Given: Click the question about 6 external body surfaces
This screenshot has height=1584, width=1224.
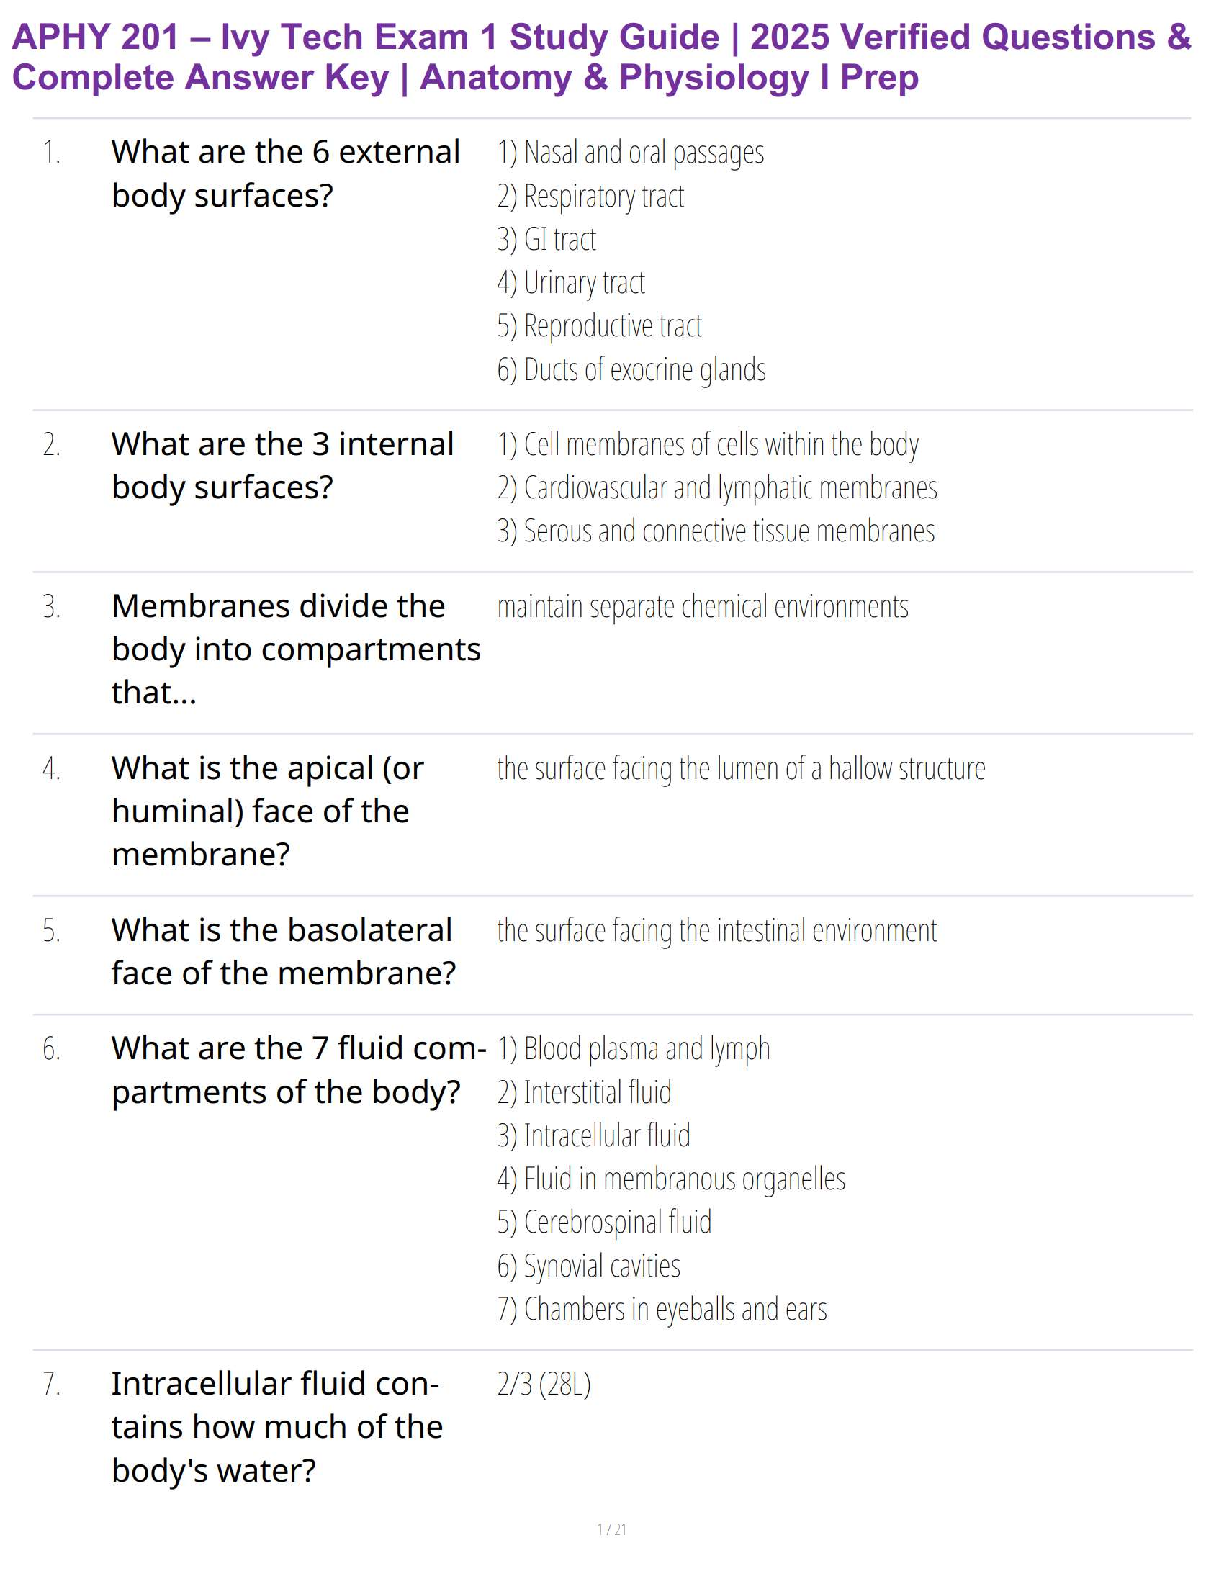Looking at the screenshot, I should point(285,173).
